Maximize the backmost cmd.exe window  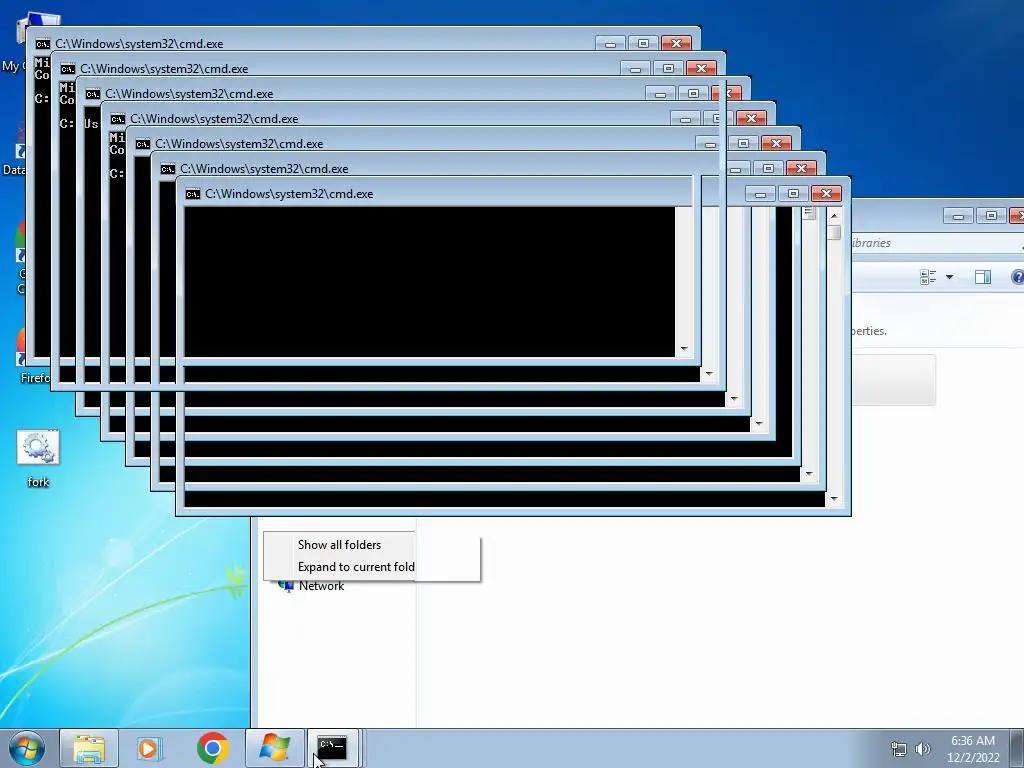point(643,43)
